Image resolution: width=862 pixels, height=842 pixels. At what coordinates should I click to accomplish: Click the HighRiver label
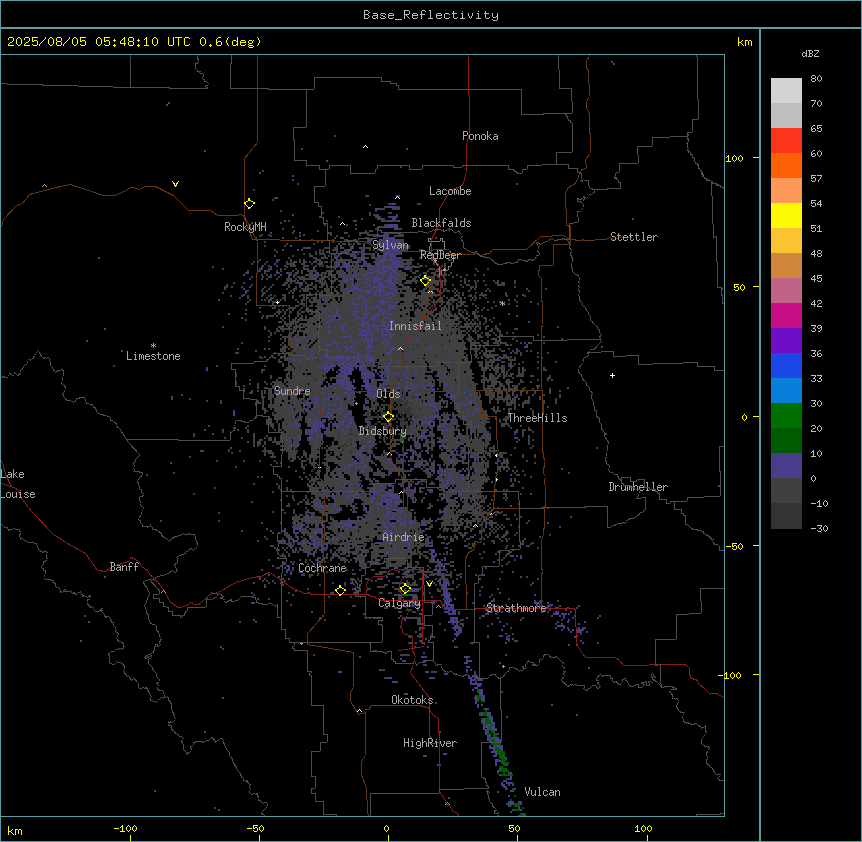(x=430, y=743)
